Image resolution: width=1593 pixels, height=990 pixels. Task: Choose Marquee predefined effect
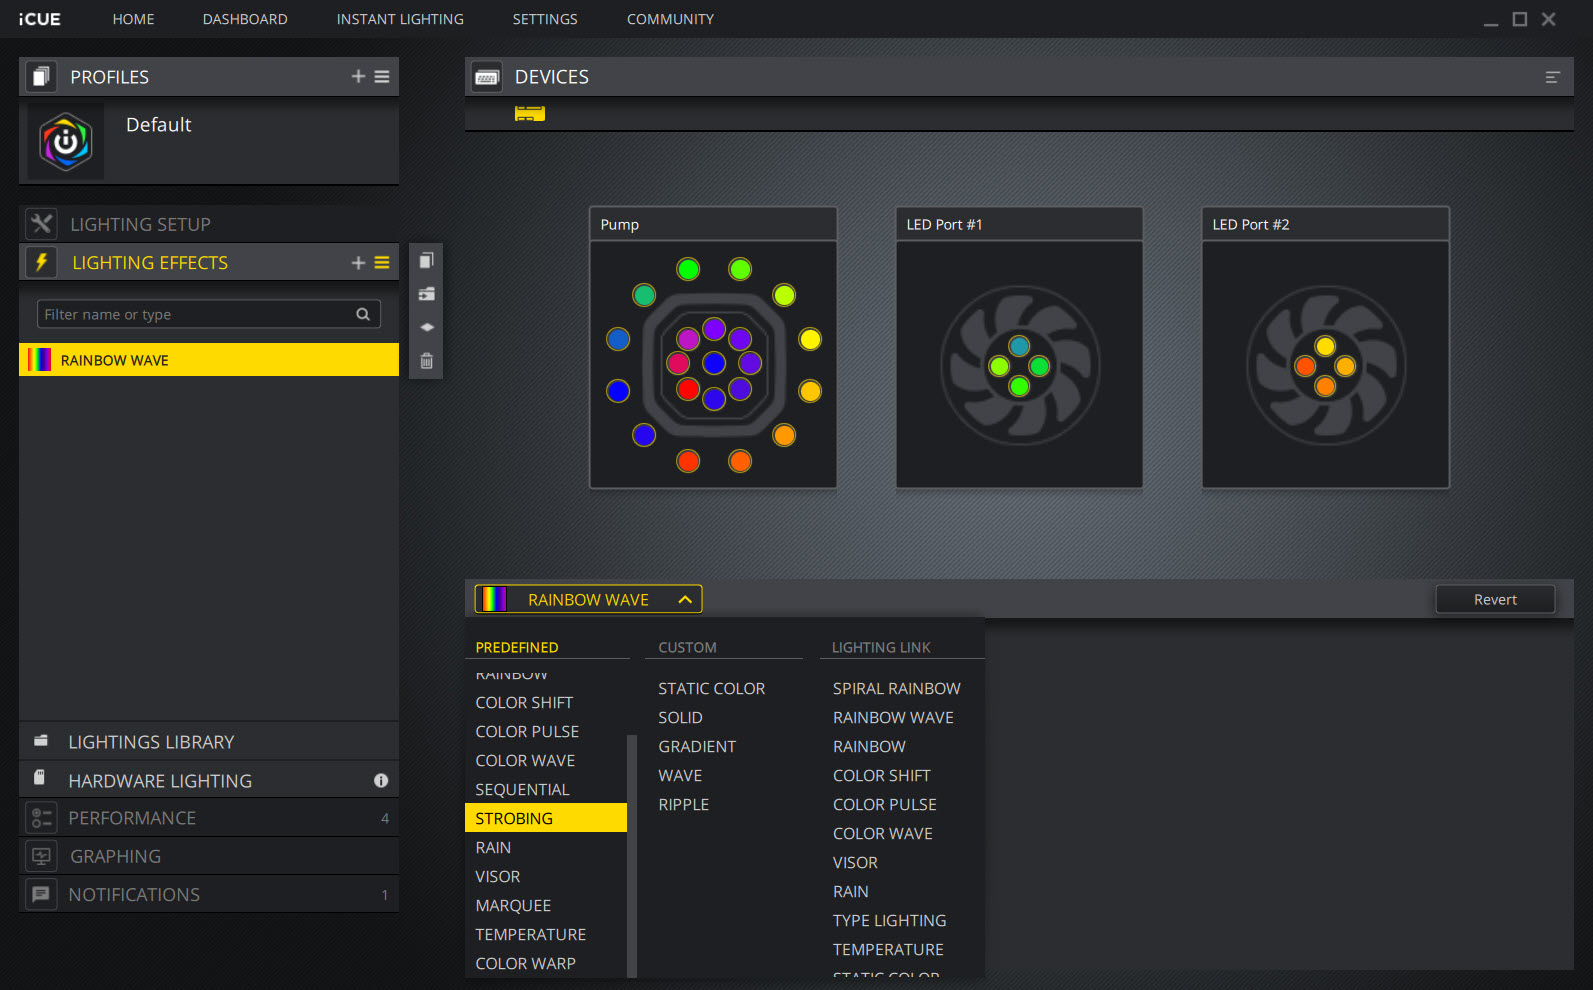coord(513,905)
